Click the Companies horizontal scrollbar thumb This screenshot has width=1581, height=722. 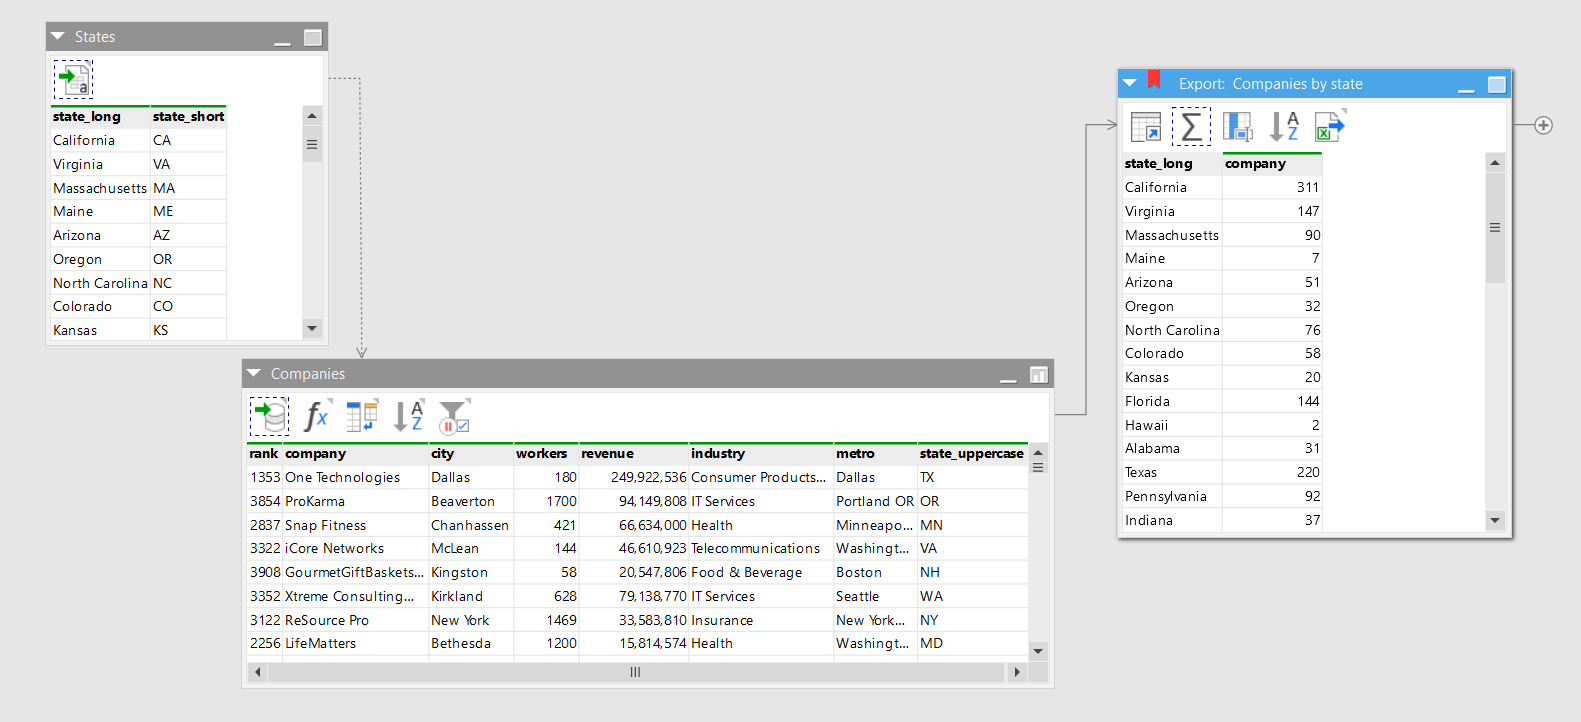[636, 672]
